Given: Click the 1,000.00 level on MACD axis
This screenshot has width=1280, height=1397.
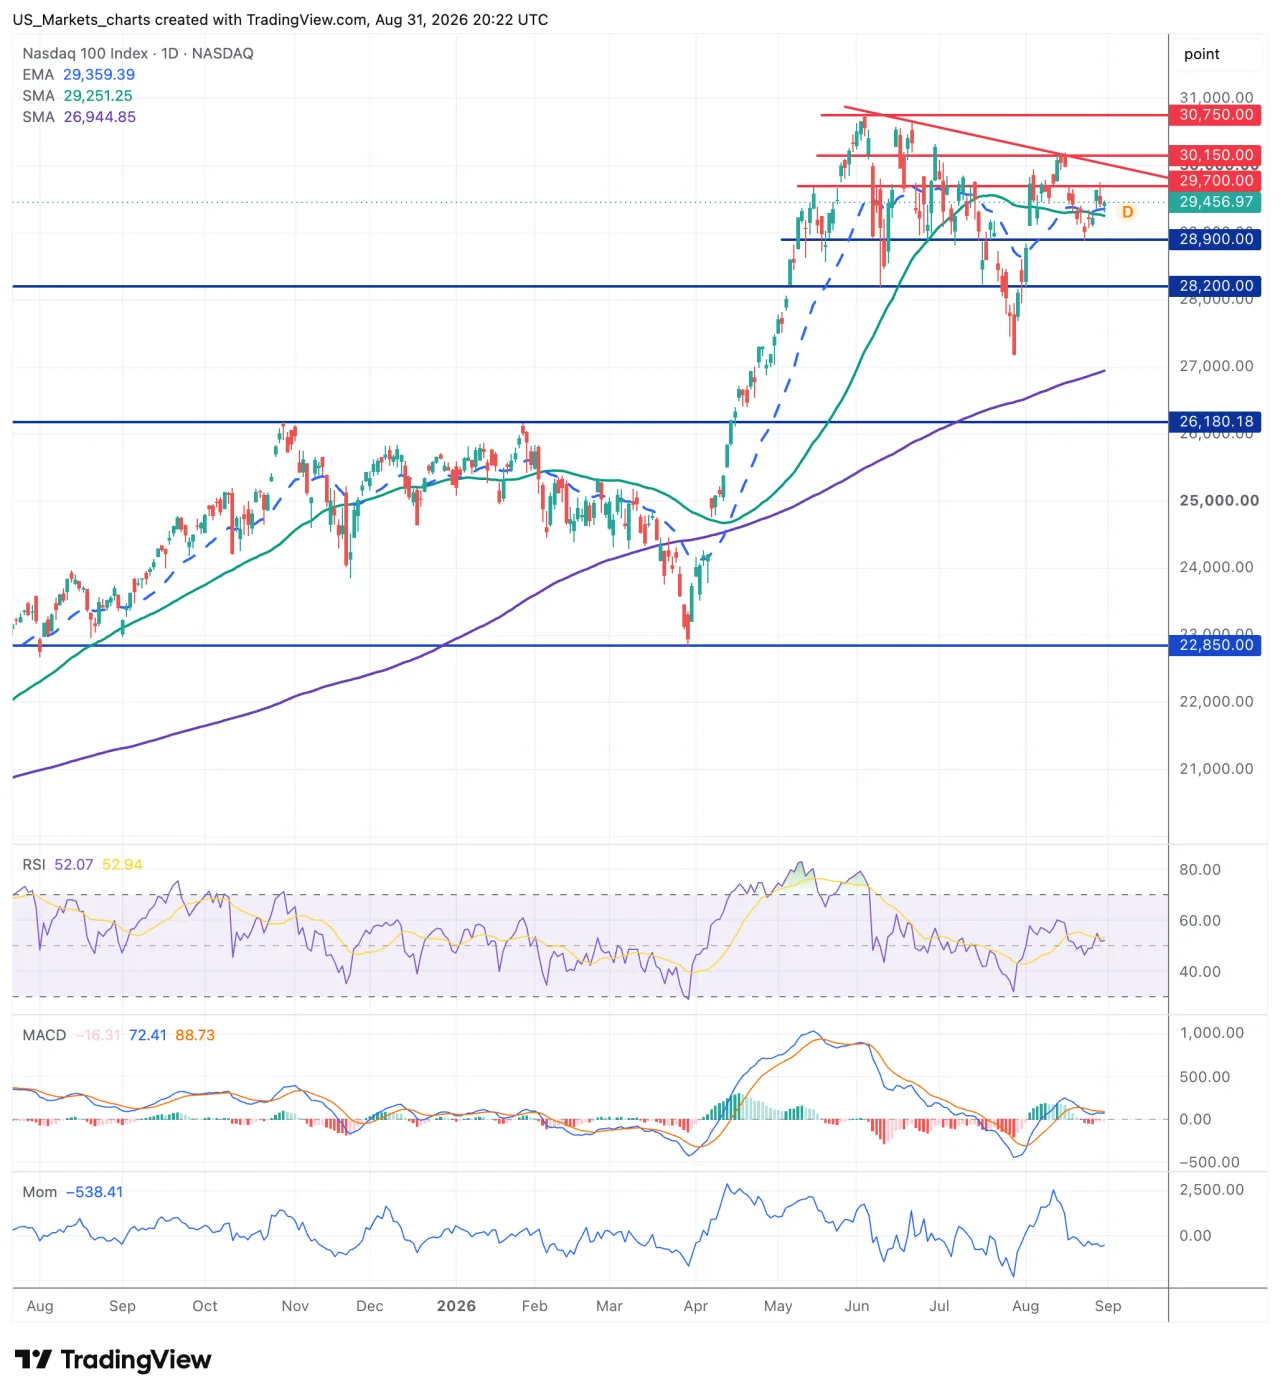Looking at the screenshot, I should coord(1212,1033).
